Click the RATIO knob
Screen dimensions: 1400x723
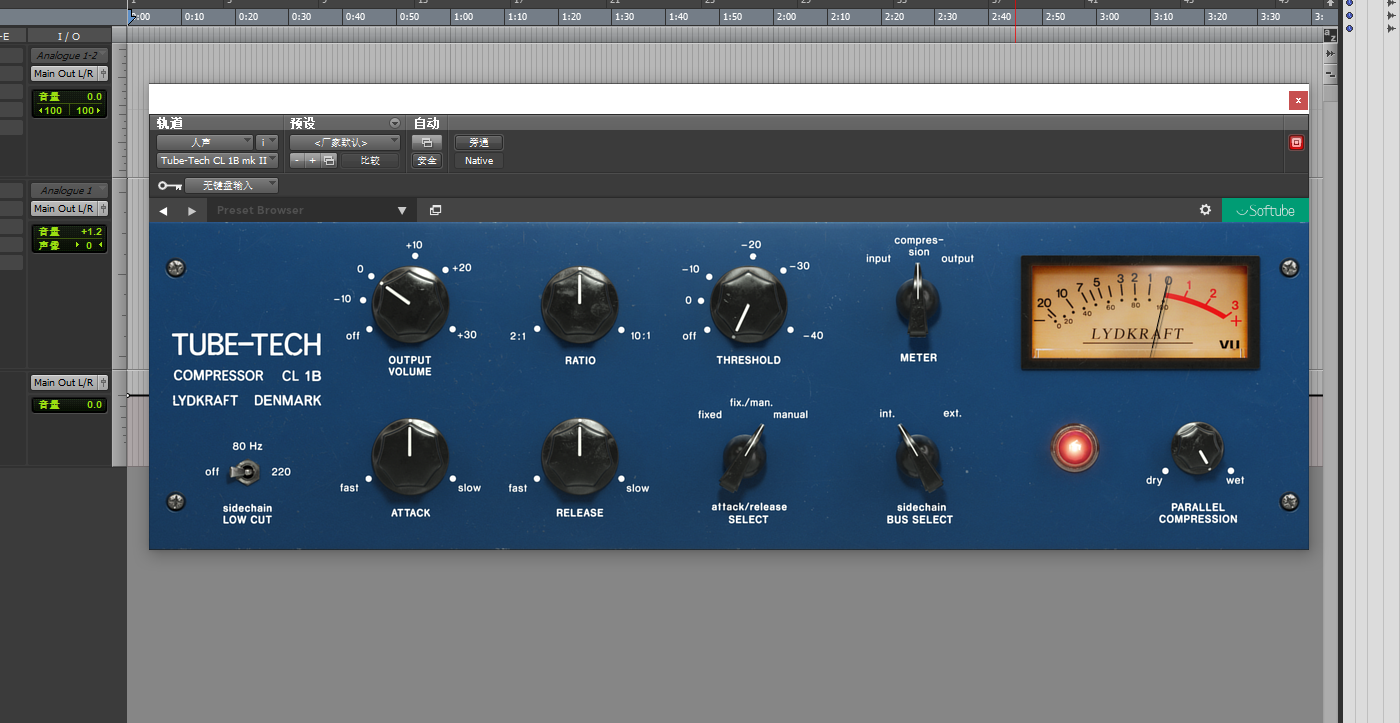click(579, 305)
